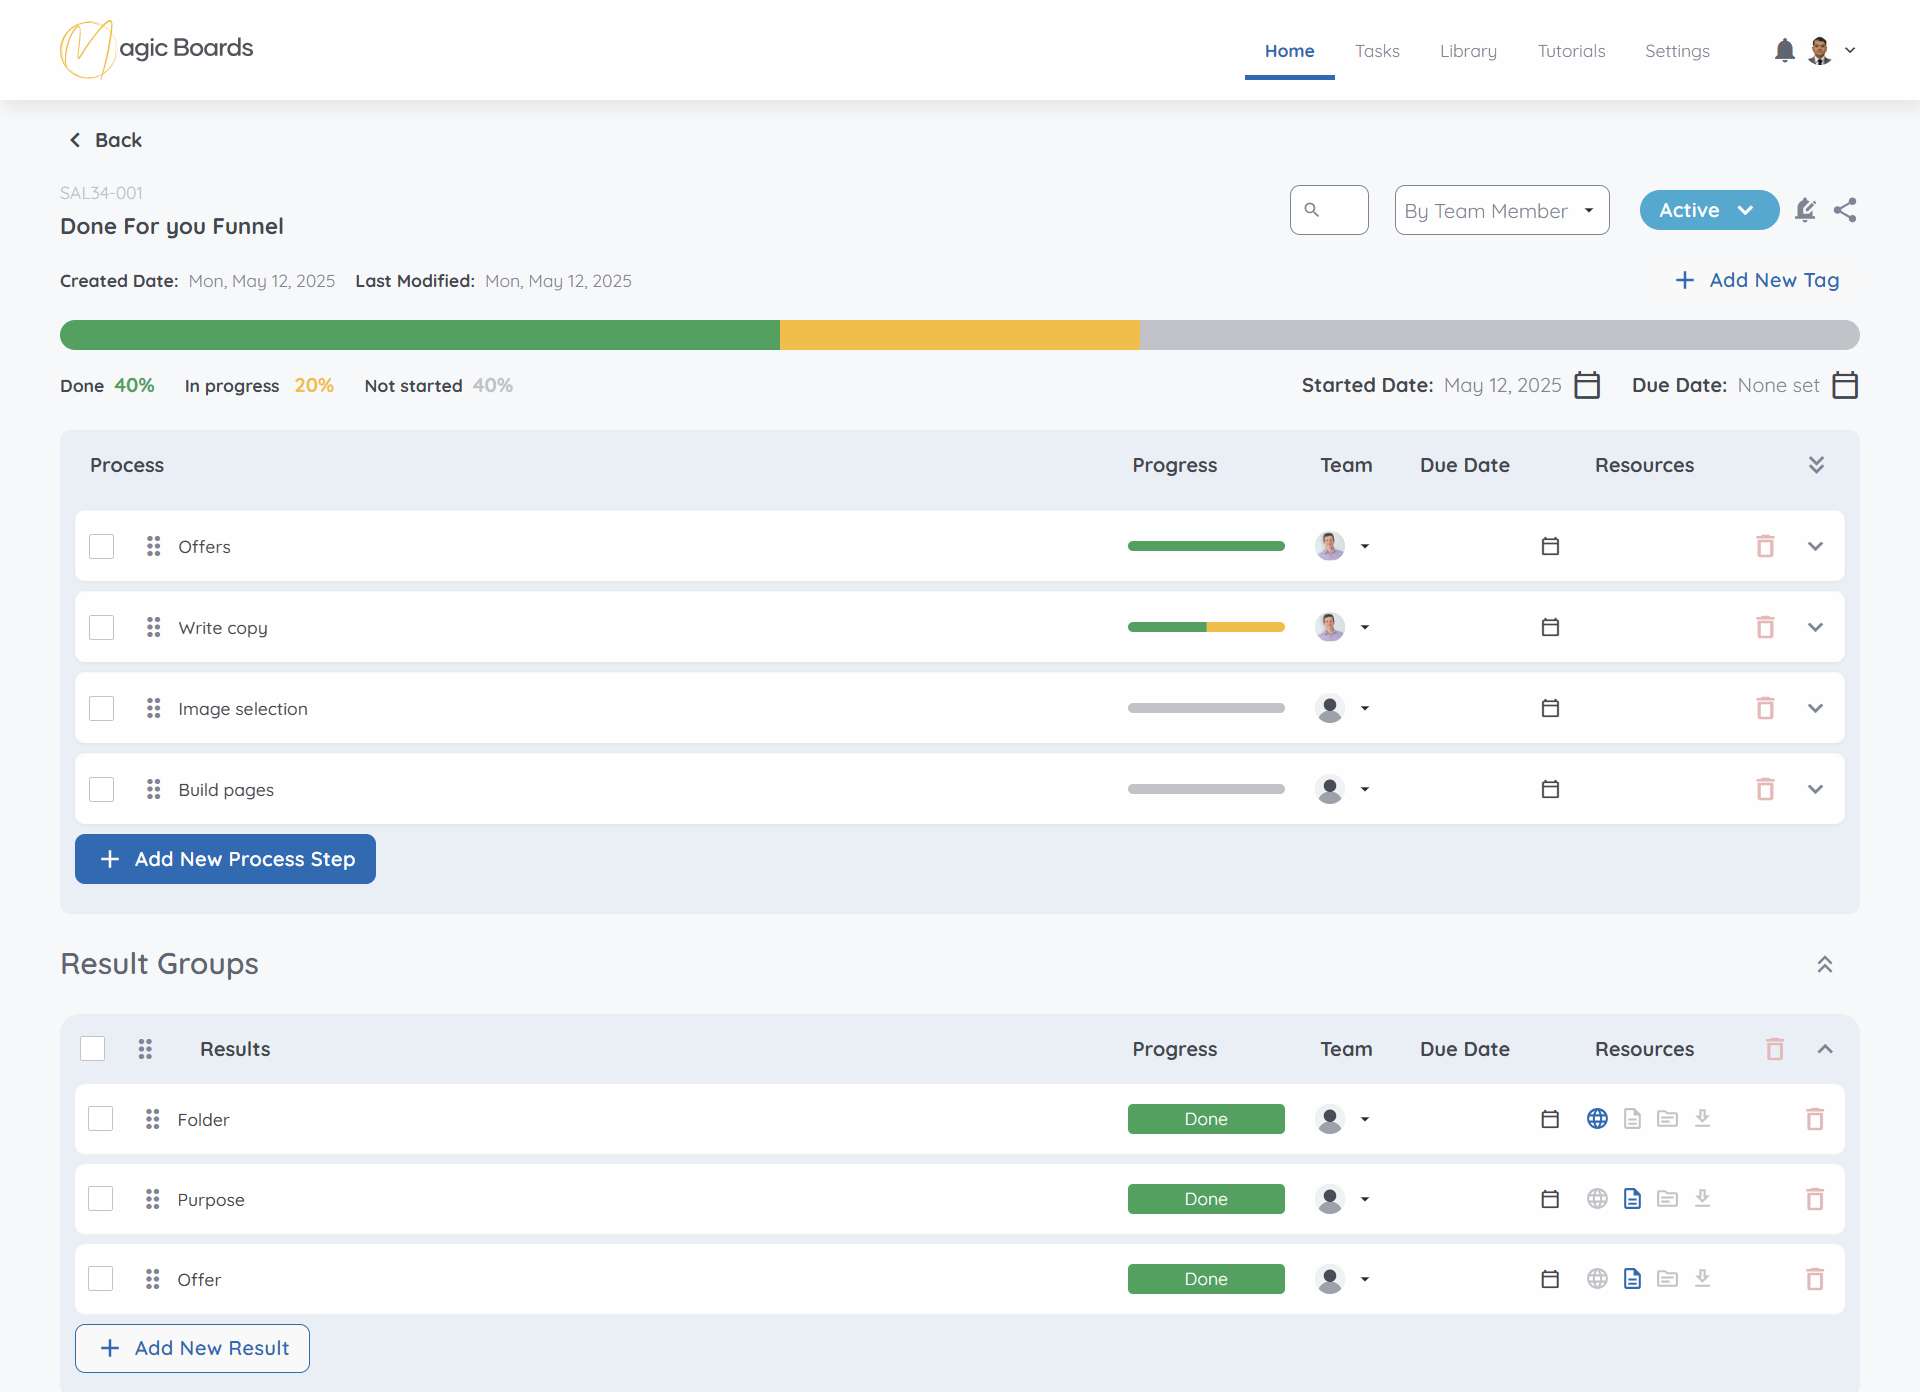Open the Active status dropdown
The width and height of the screenshot is (1920, 1392).
(x=1708, y=210)
